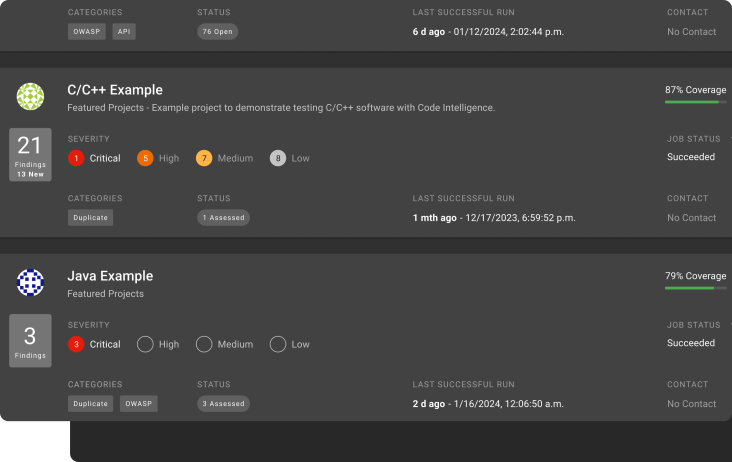Click the empty Medium circle in Java Example
The width and height of the screenshot is (732, 462).
[x=204, y=344]
